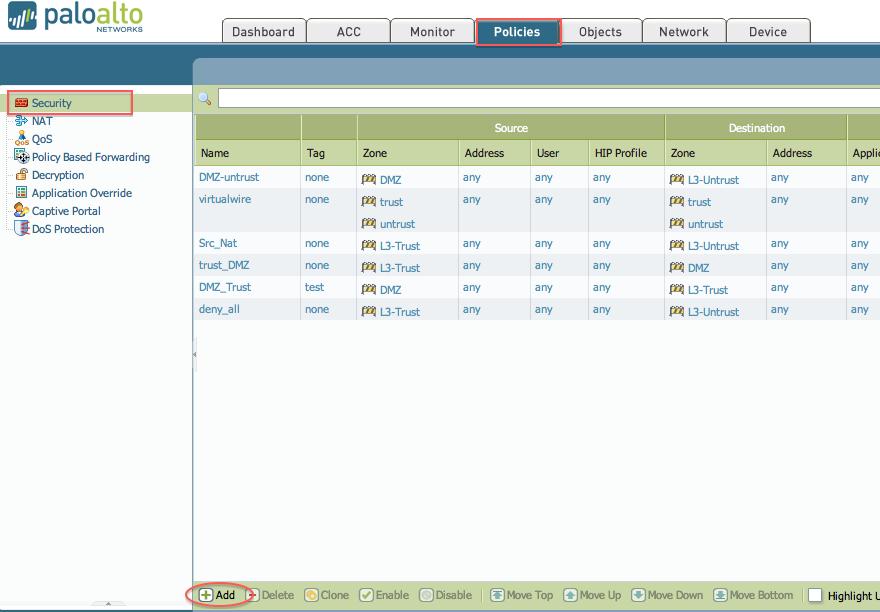Open Application Override policies
This screenshot has width=880, height=612.
click(x=82, y=193)
